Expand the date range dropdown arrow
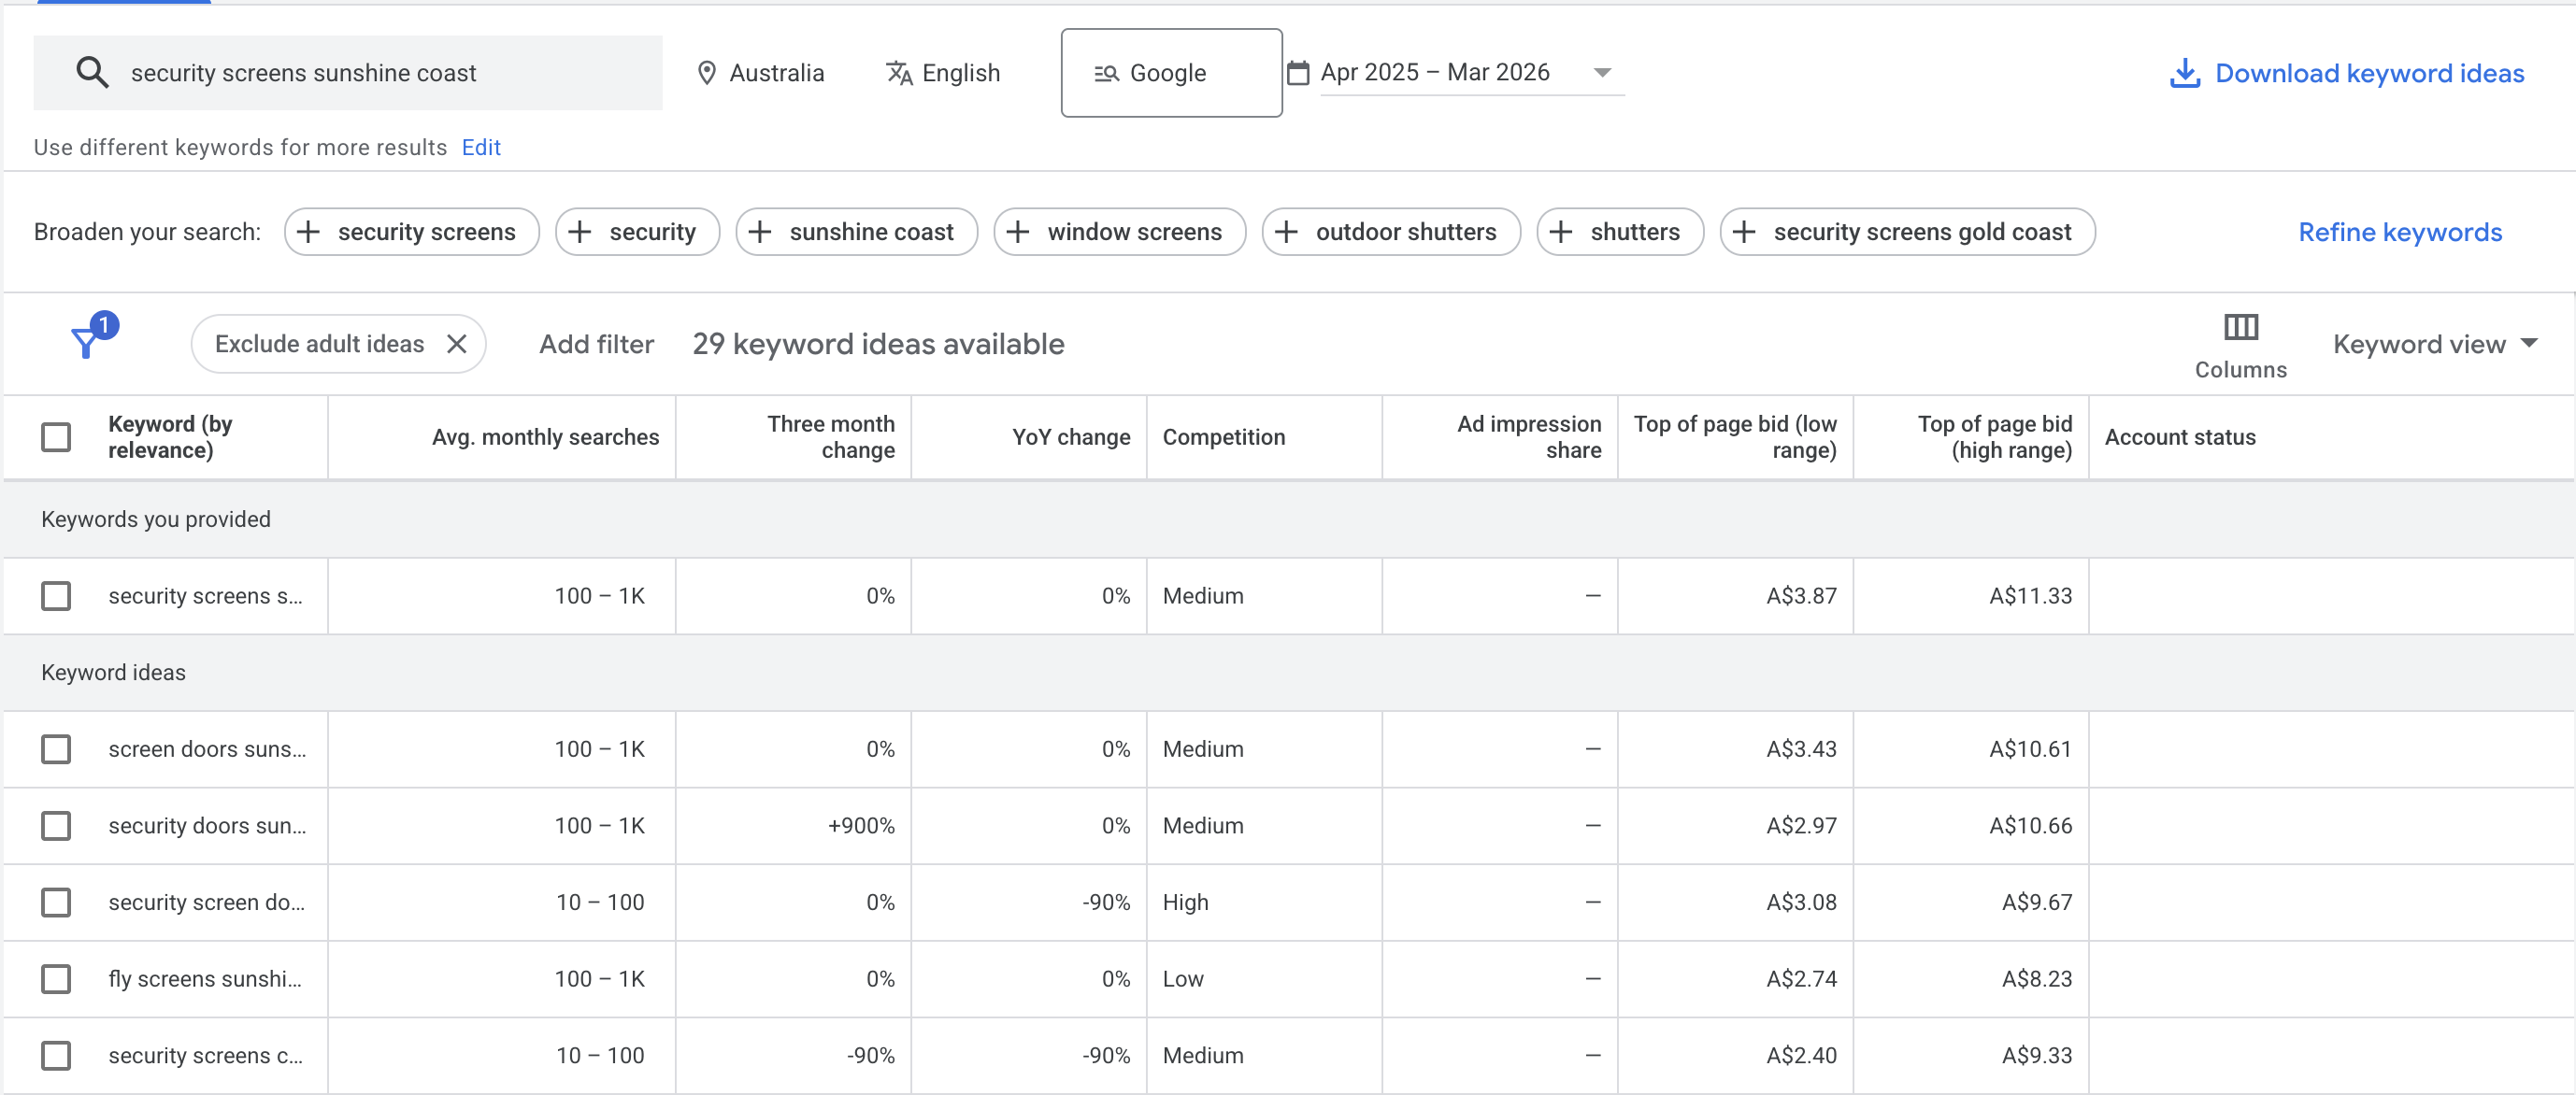This screenshot has width=2576, height=1095. (1602, 72)
